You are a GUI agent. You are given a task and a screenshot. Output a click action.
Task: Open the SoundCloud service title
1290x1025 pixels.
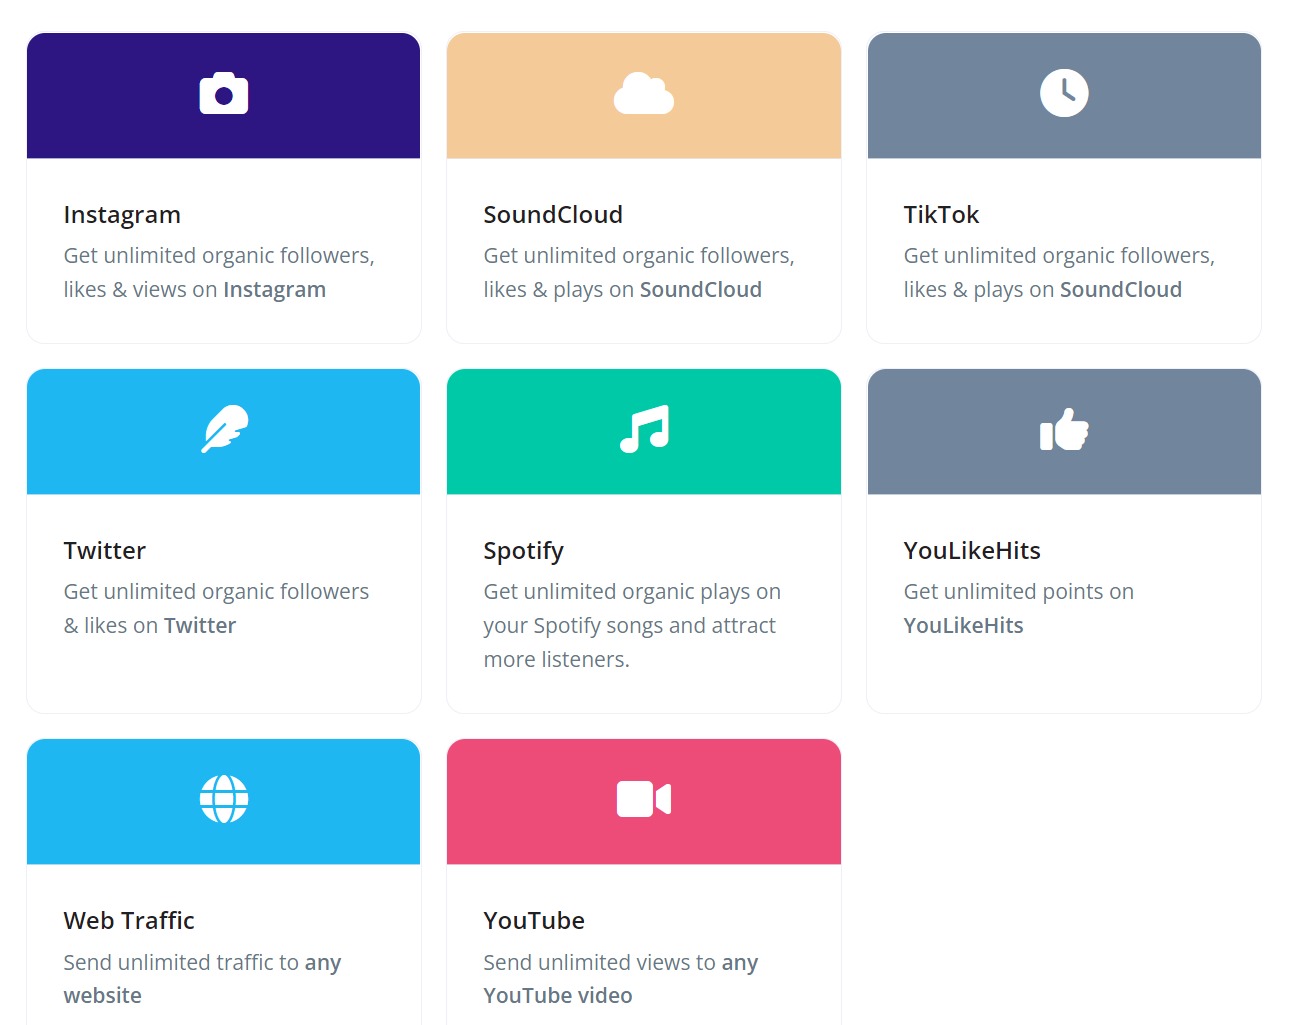(553, 215)
